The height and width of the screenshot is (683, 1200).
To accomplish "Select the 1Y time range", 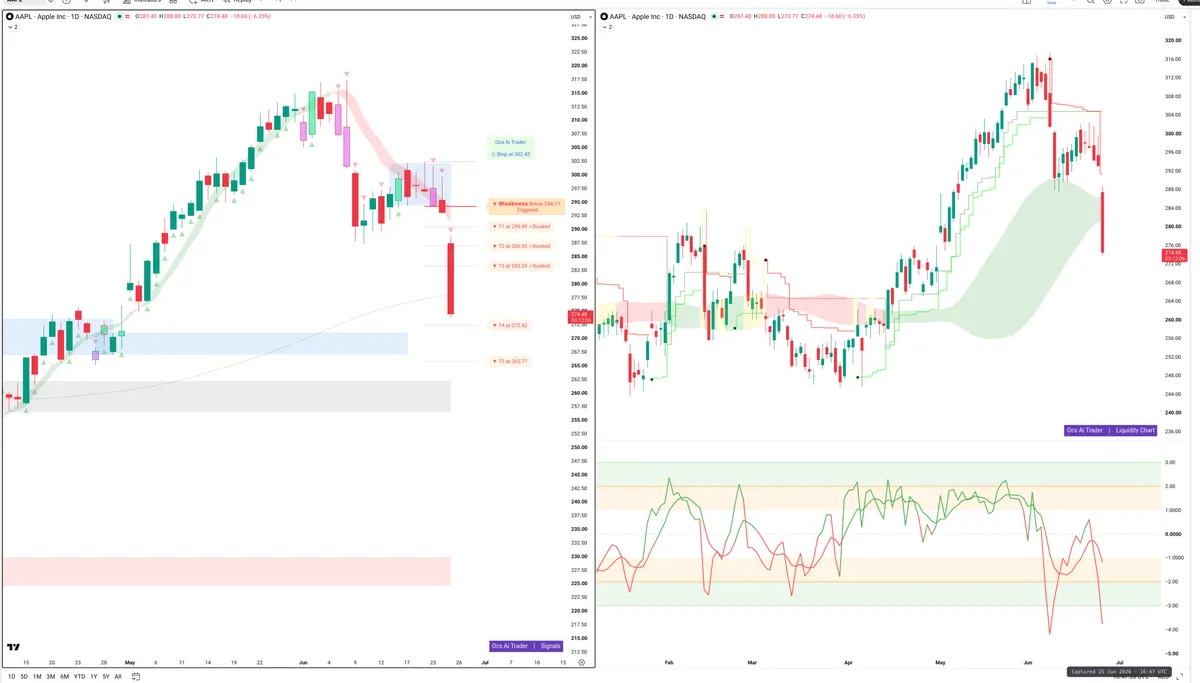I will (93, 677).
